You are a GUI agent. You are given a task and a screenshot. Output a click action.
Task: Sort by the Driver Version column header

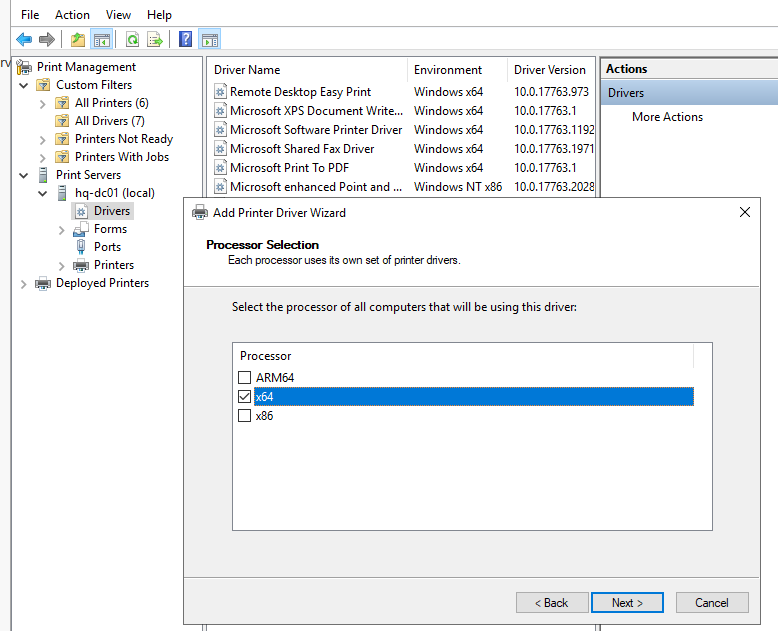550,70
